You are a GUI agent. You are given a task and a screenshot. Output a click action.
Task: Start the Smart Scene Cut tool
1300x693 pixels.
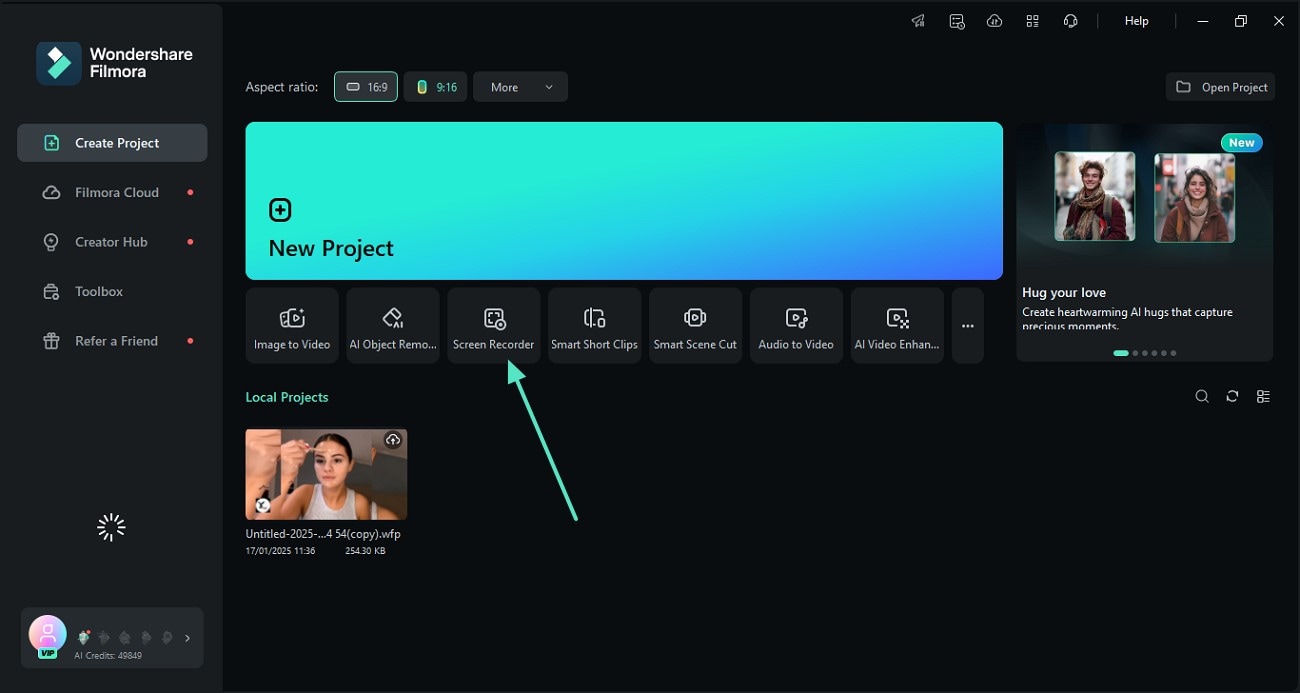695,325
